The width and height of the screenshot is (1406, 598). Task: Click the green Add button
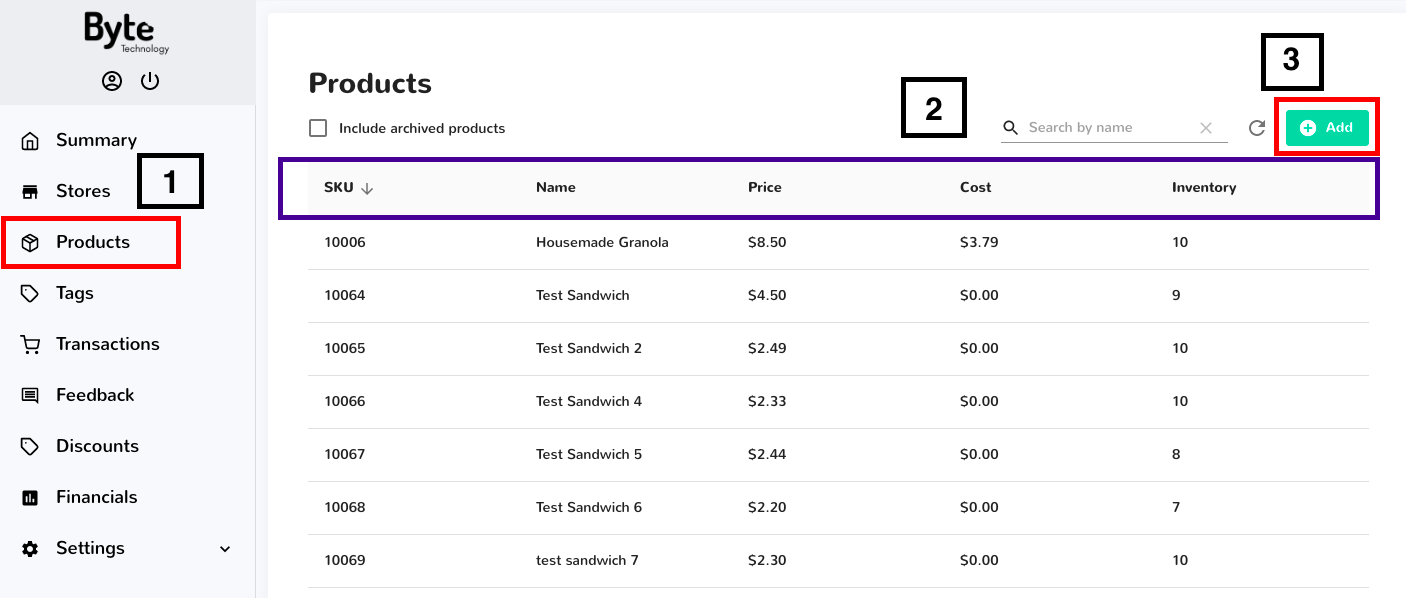coord(1327,127)
